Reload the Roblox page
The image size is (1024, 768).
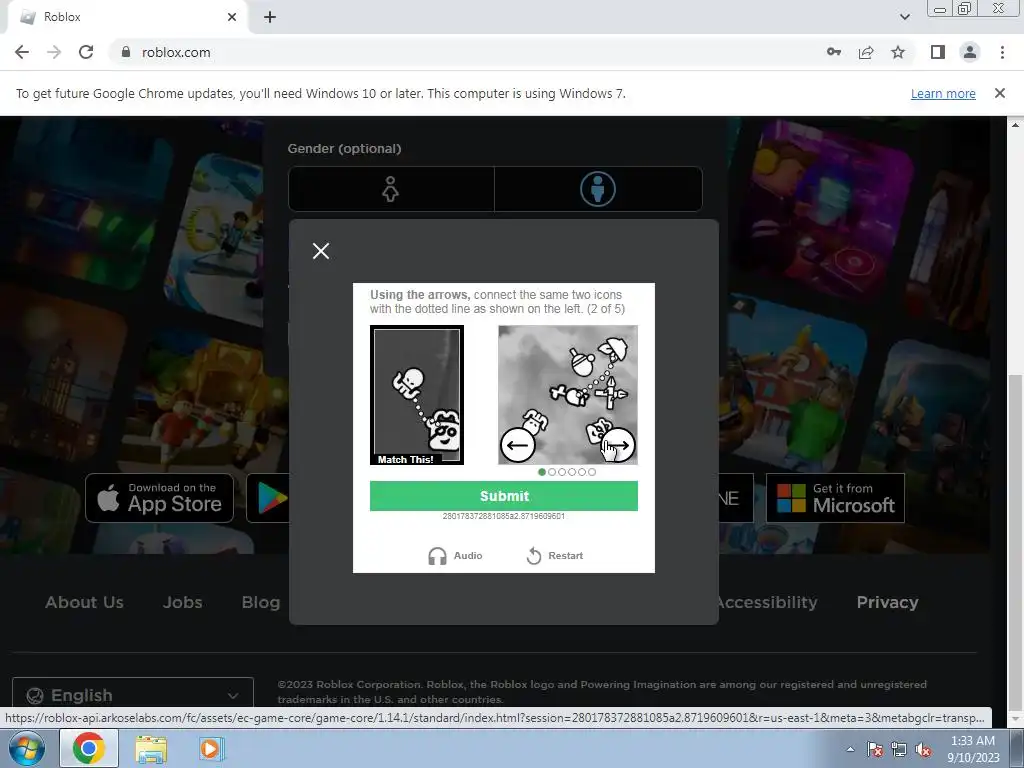(x=86, y=52)
